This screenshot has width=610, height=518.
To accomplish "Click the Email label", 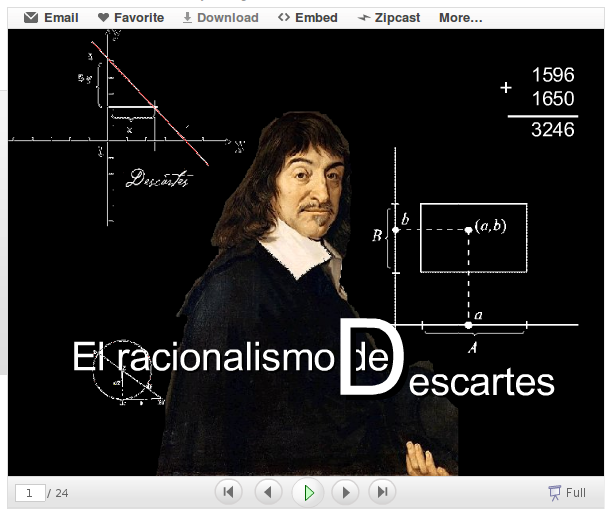I will click(x=61, y=18).
